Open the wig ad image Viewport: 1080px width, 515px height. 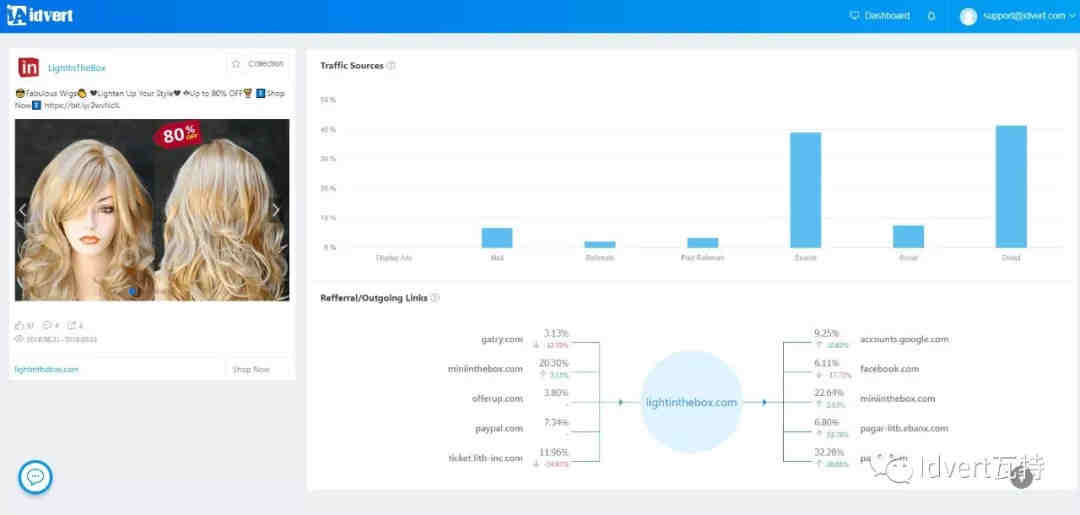tap(152, 210)
